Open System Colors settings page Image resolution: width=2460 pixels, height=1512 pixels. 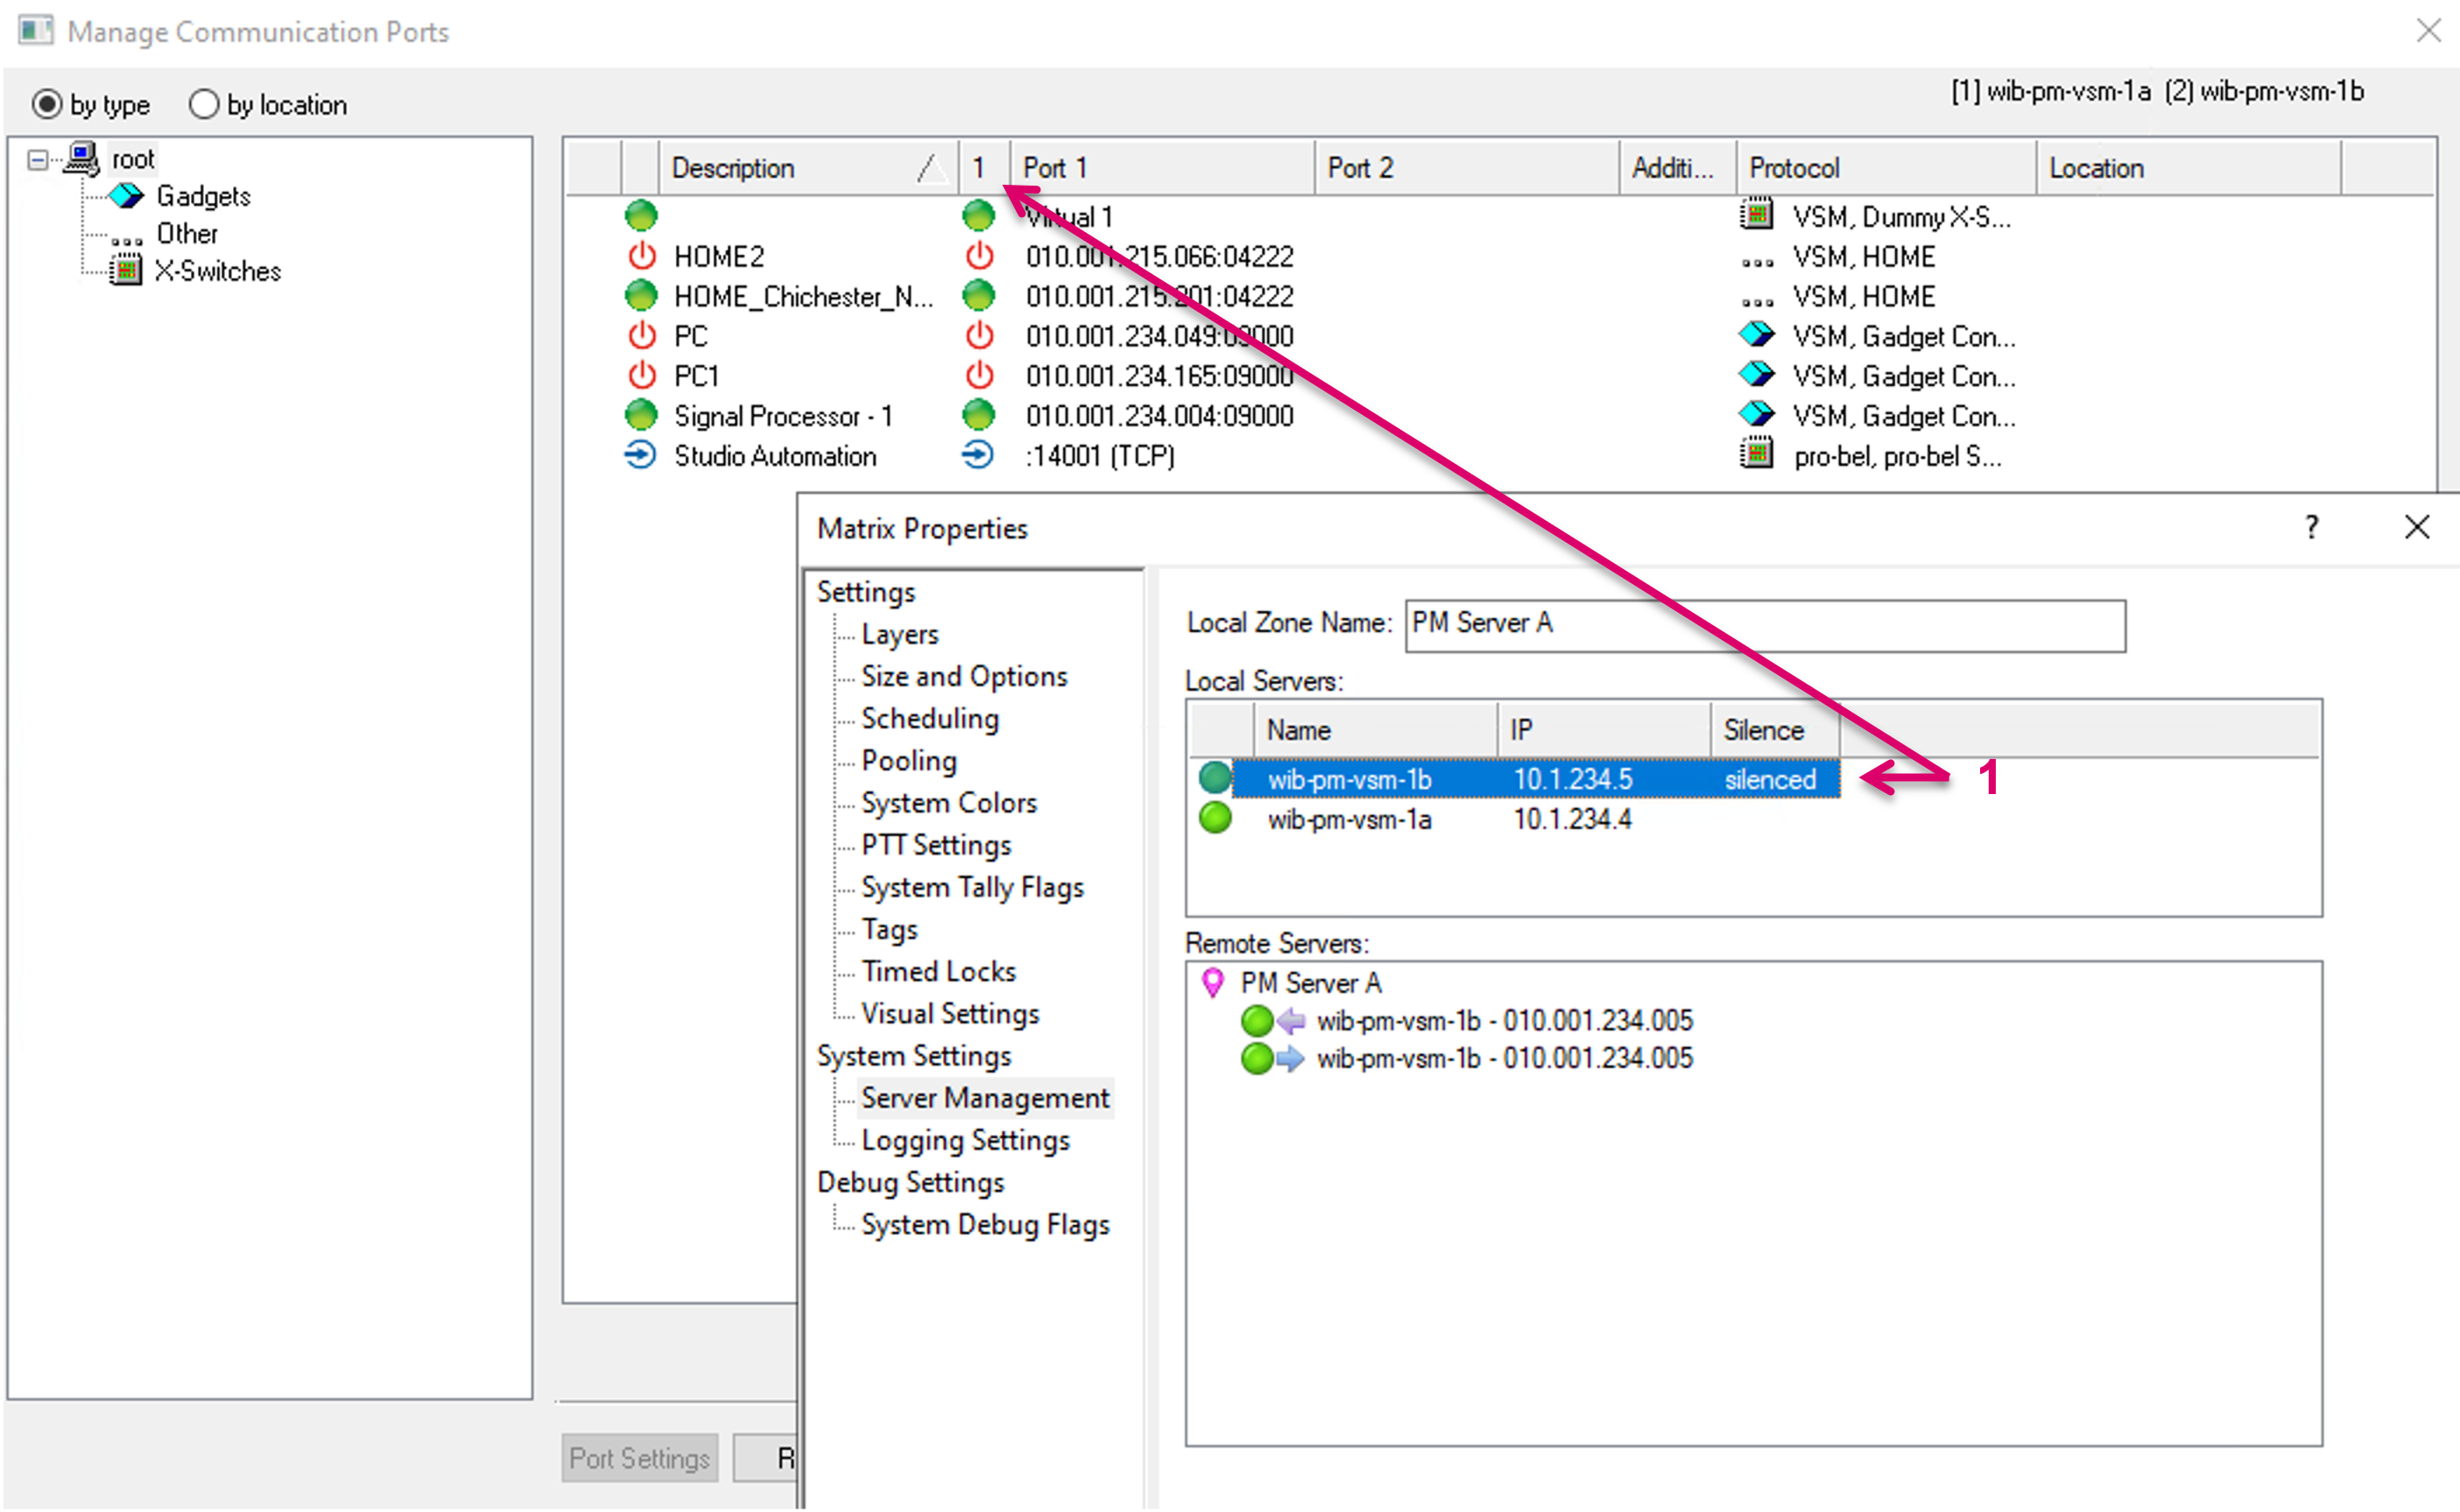(948, 803)
